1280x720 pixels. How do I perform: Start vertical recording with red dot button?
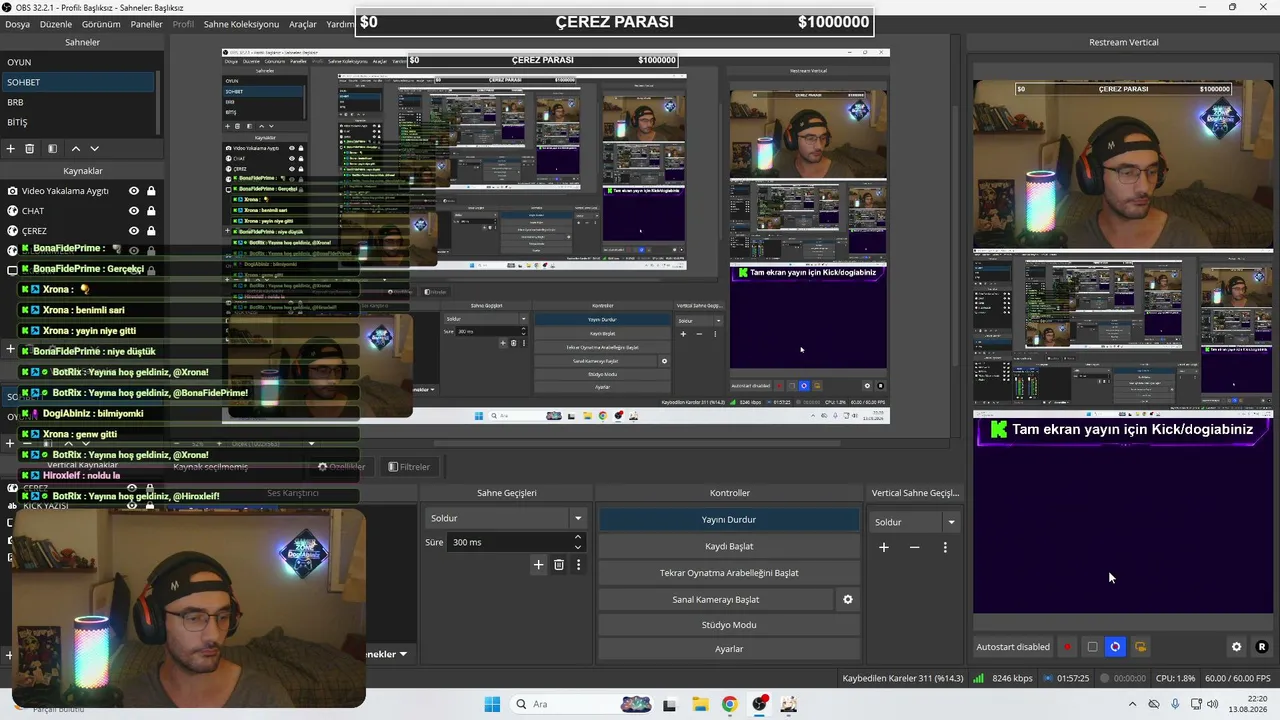[1067, 647]
